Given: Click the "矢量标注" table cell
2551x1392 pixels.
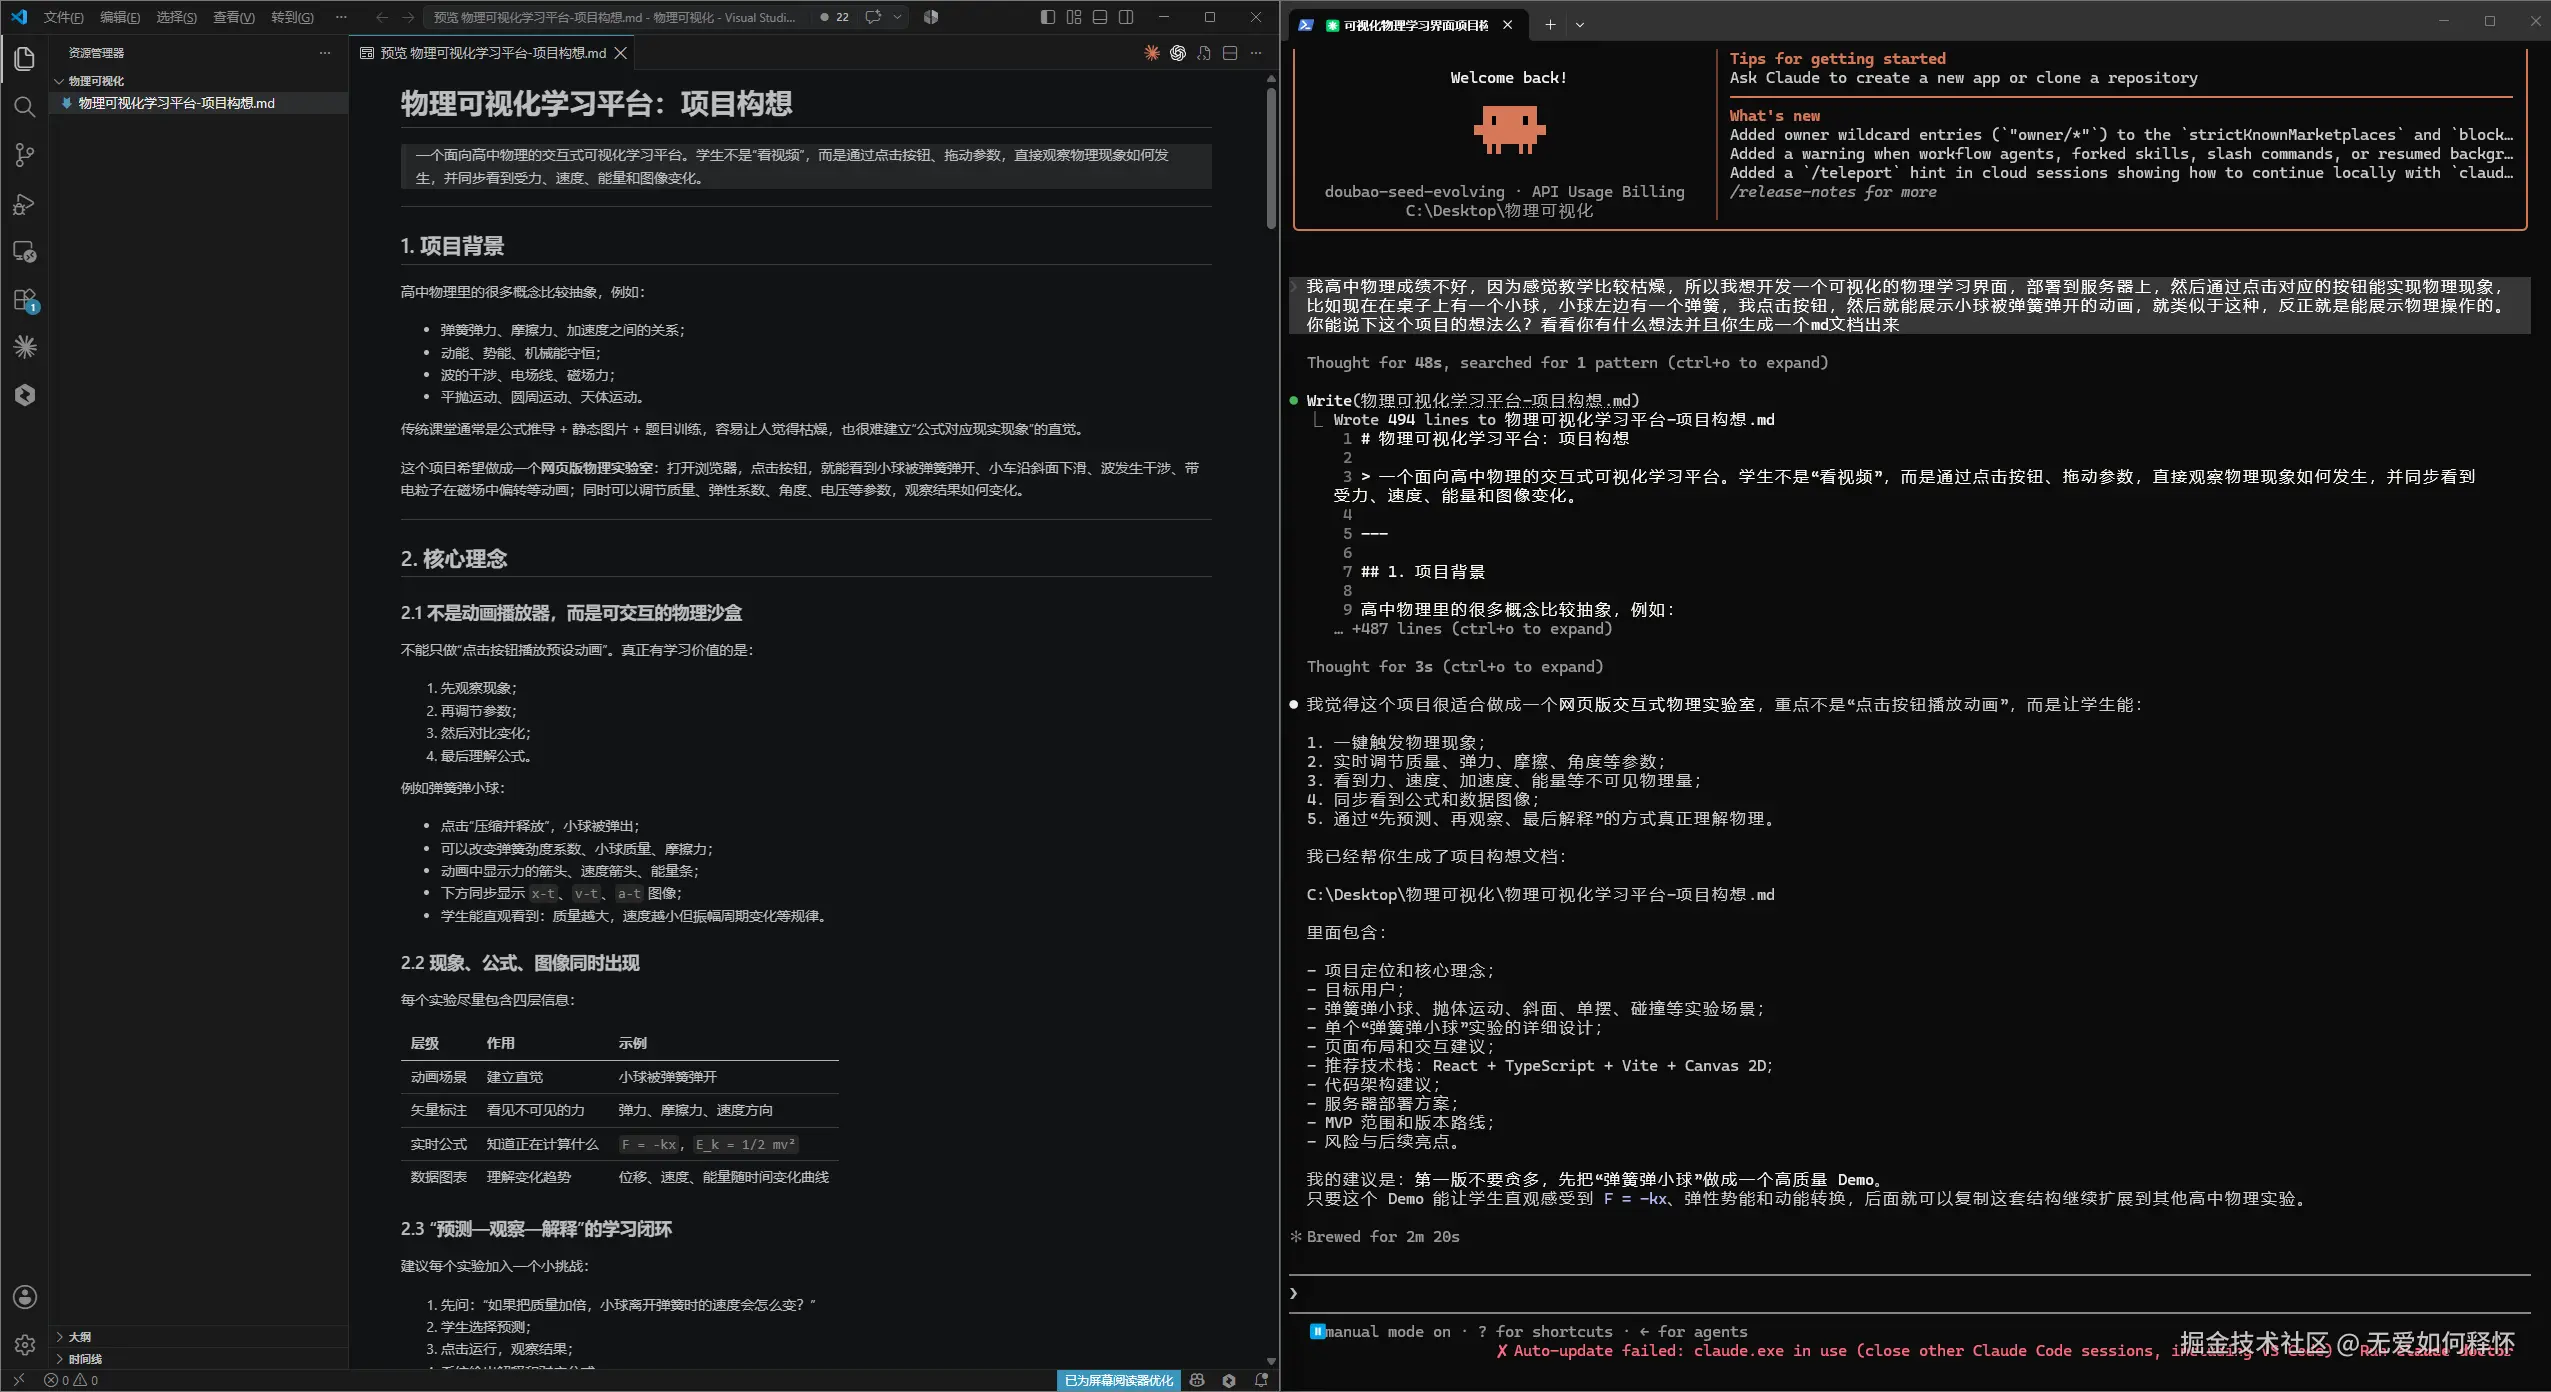Looking at the screenshot, I should (x=438, y=1110).
